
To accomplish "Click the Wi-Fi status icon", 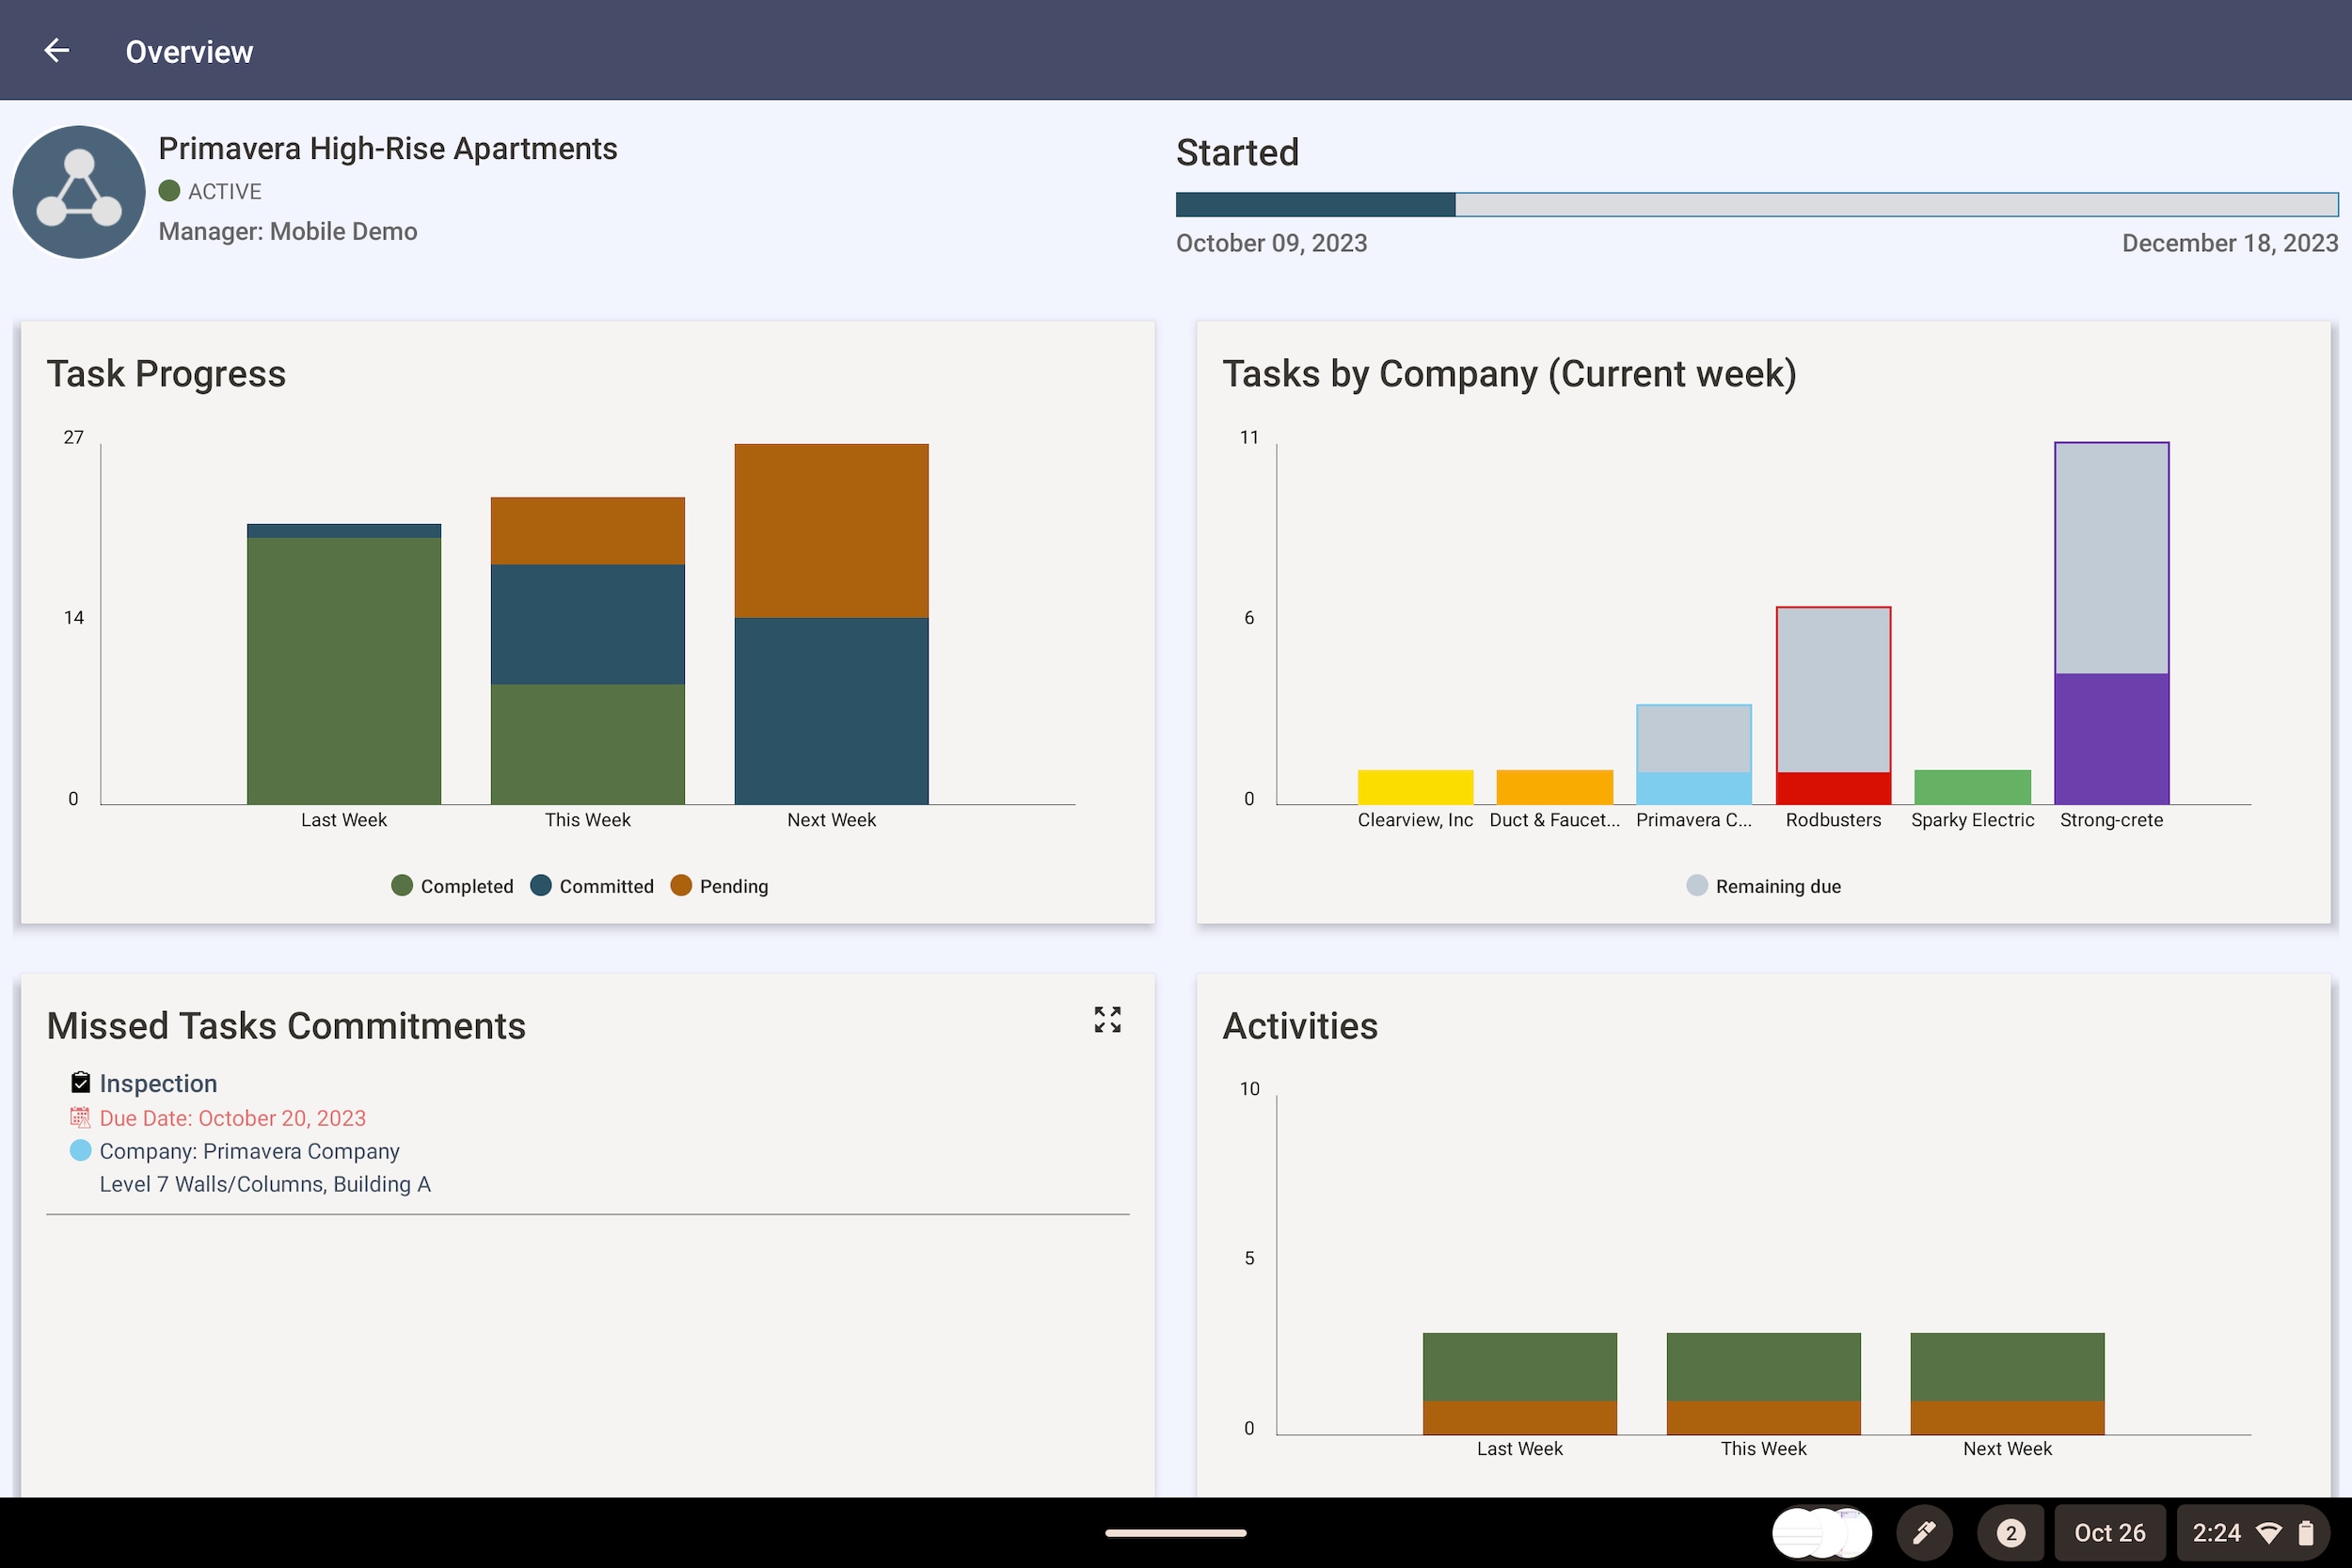I will click(2269, 1532).
